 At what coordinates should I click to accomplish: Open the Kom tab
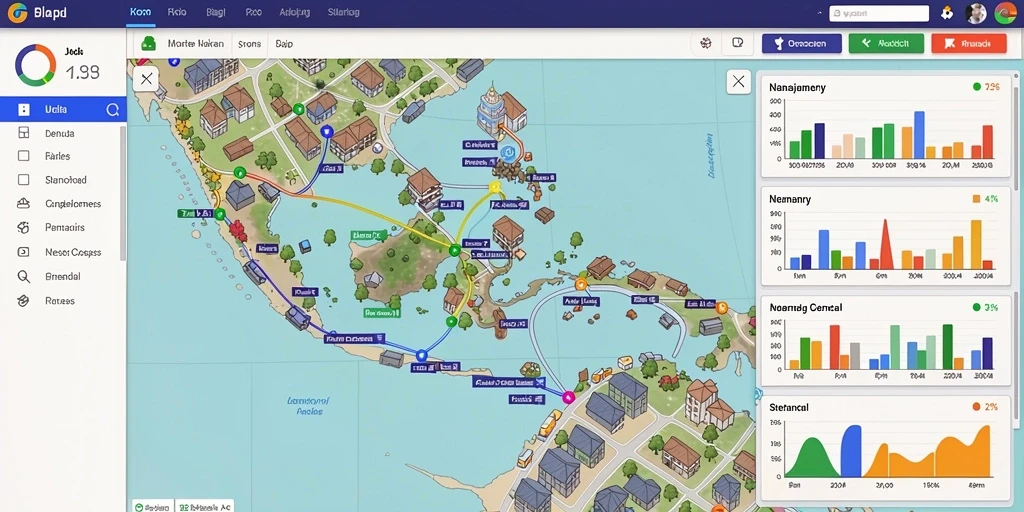pyautogui.click(x=140, y=12)
